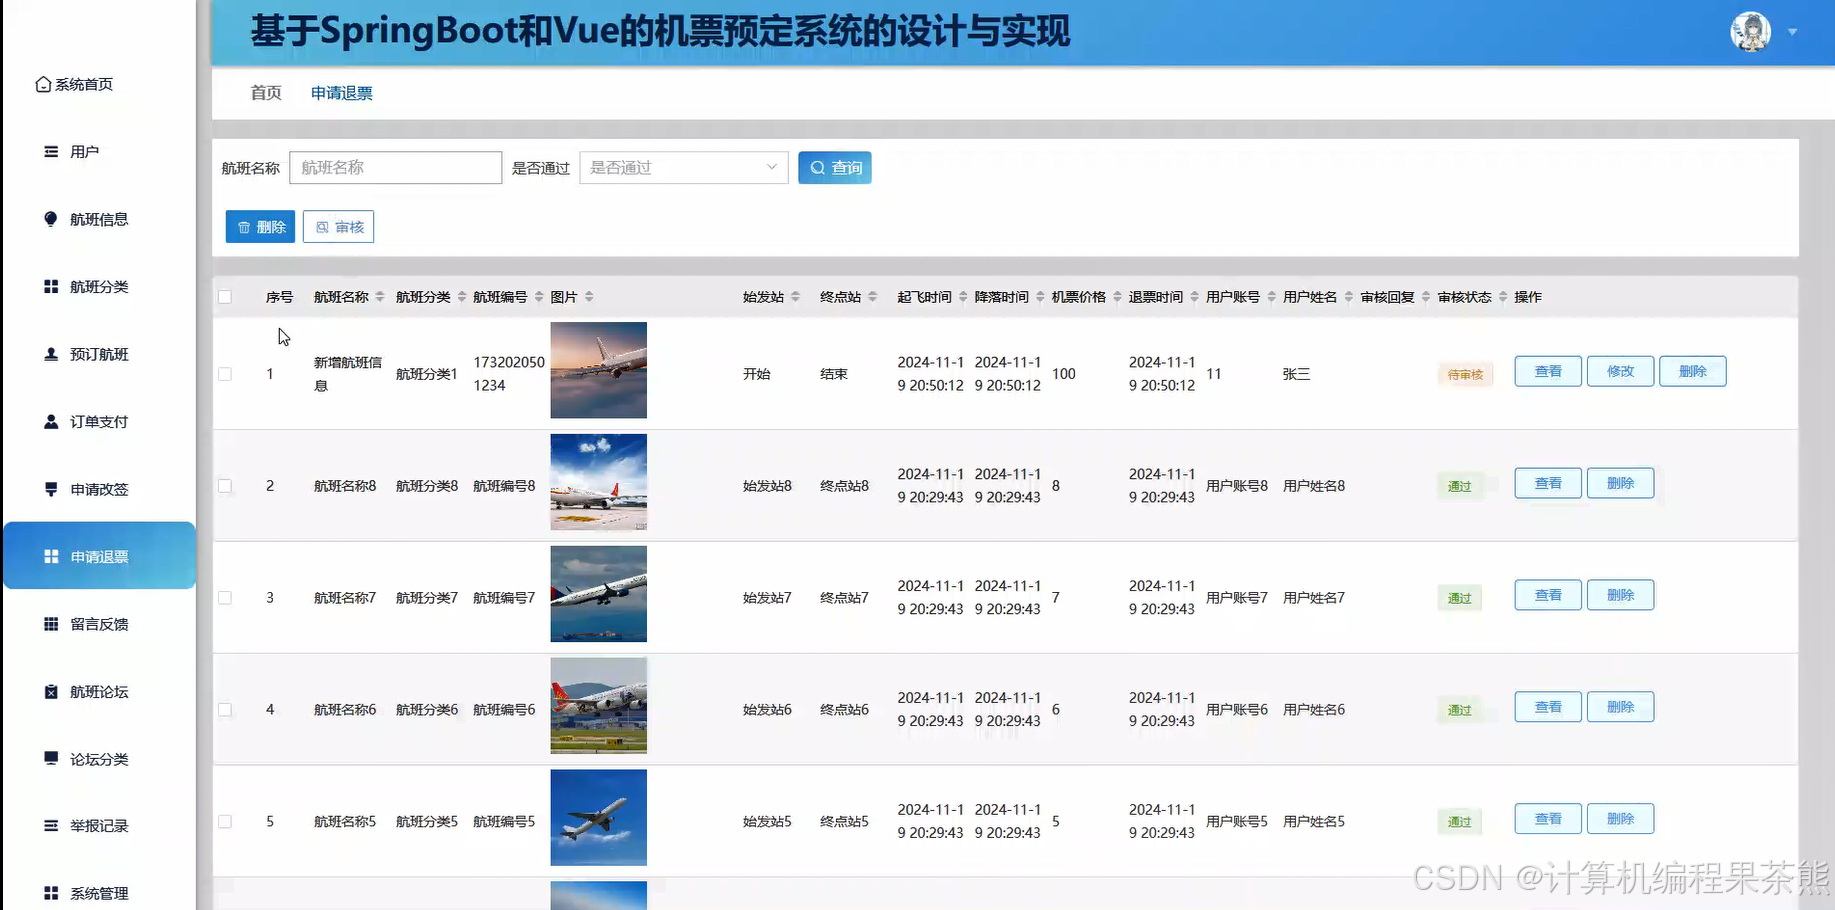This screenshot has height=910, width=1835.
Task: Click the 审核 button
Action: pyautogui.click(x=339, y=227)
